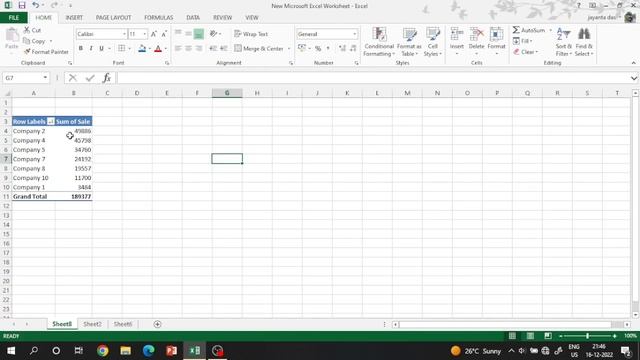The image size is (640, 360).
Task: Open the Font size 11 dropdown
Action: click(x=145, y=34)
